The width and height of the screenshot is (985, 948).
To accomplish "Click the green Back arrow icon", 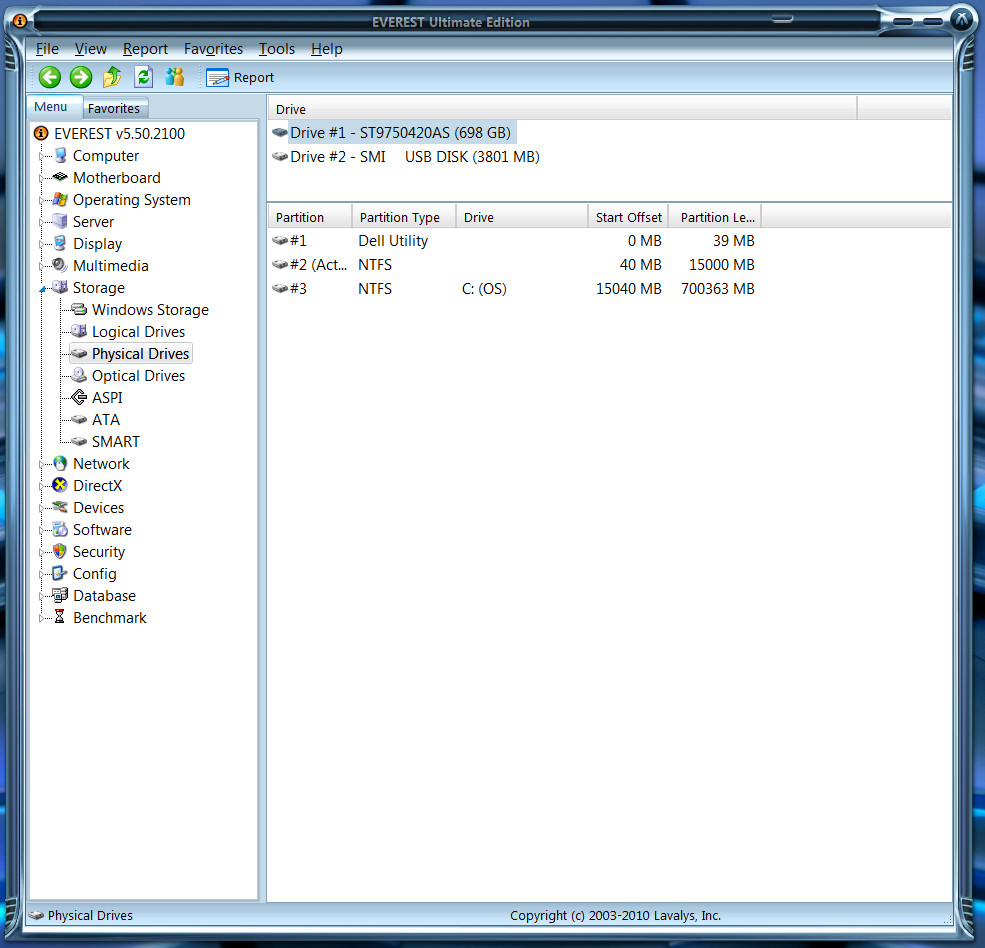I will (50, 77).
